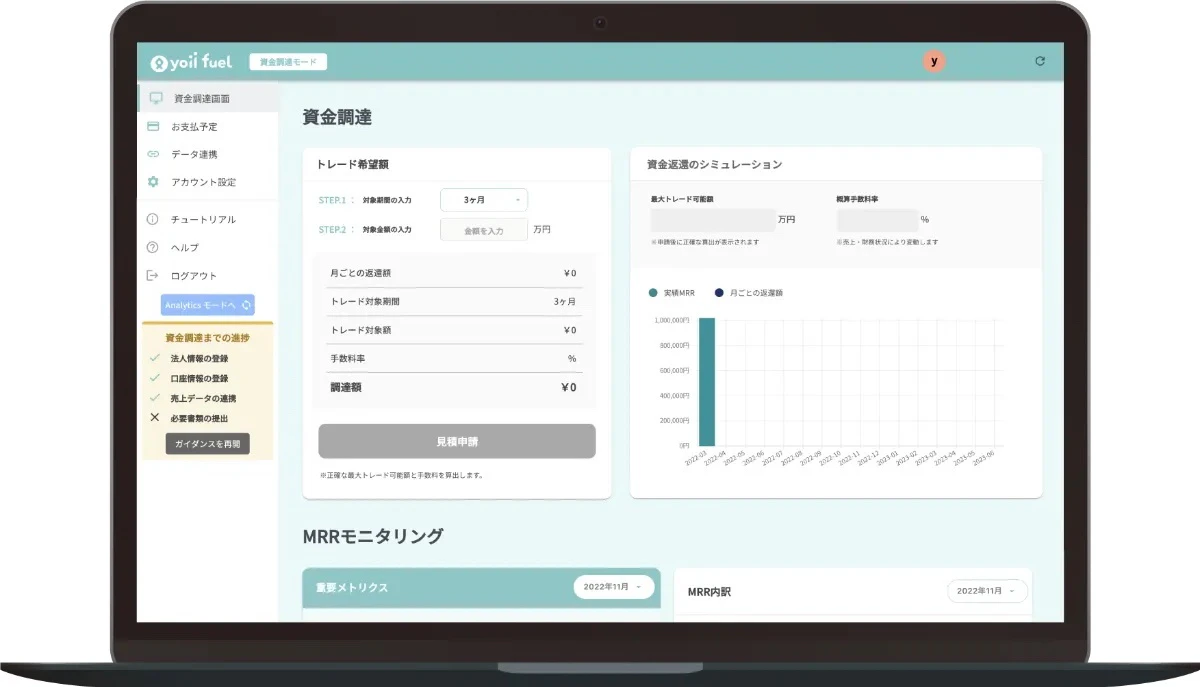Toggle the 実績MRR chart legend
Image resolution: width=1200 pixels, height=687 pixels.
673,292
